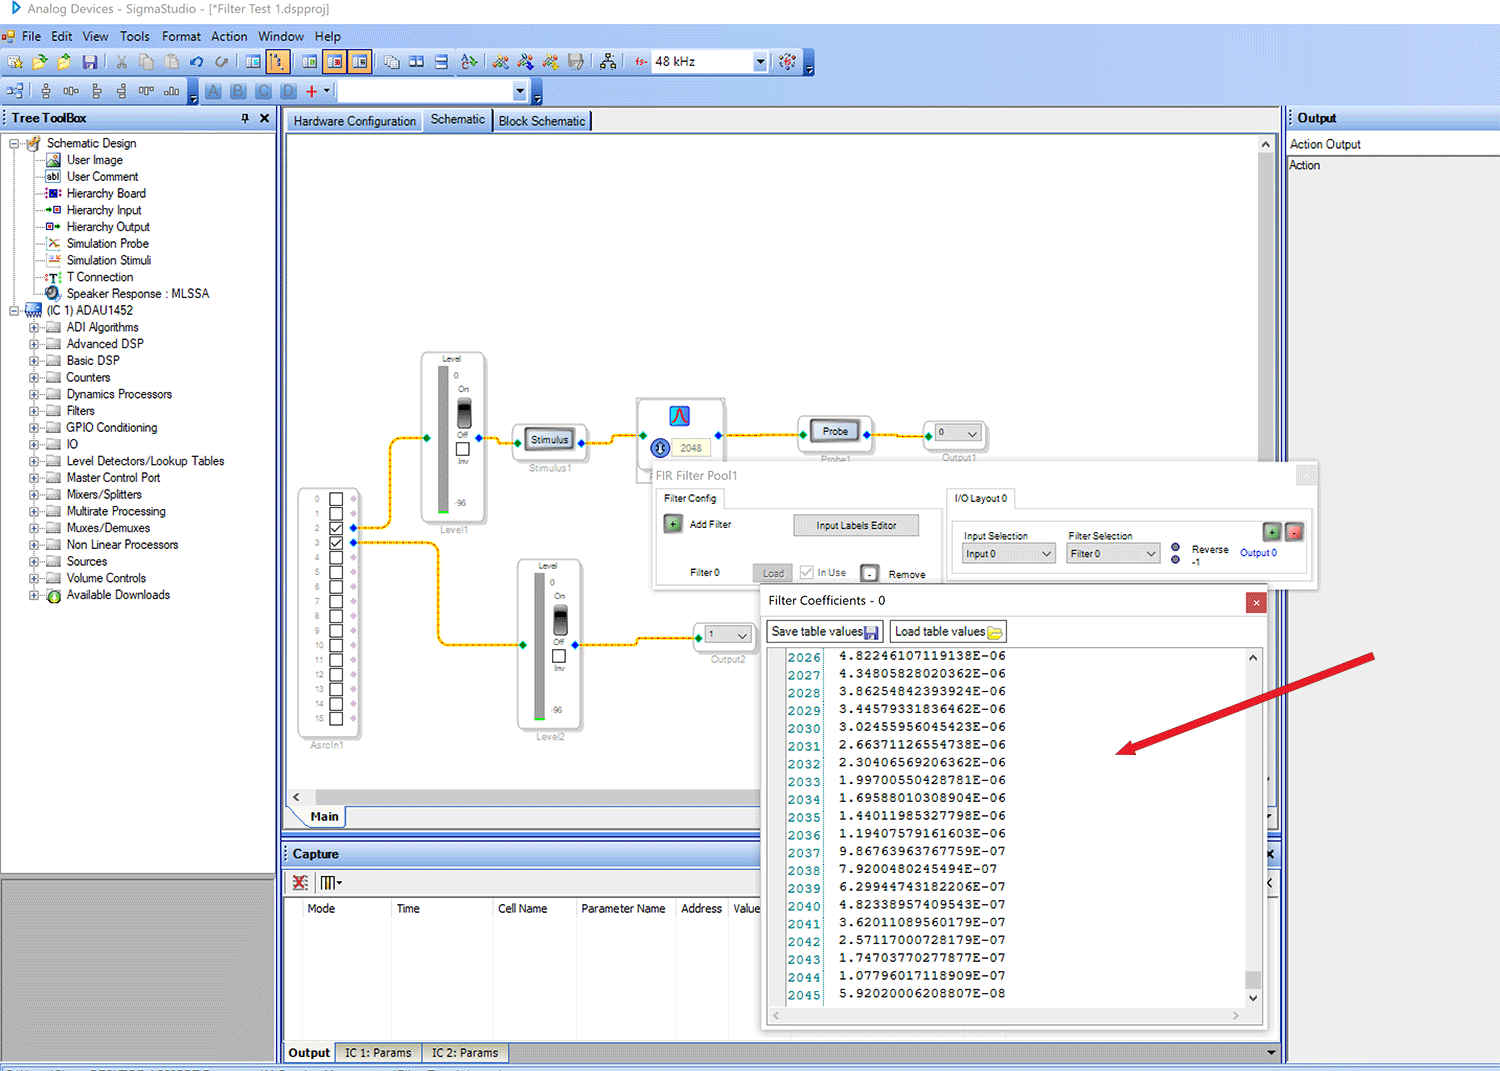Open Output1 channel dropdown
The width and height of the screenshot is (1500, 1071).
(957, 433)
